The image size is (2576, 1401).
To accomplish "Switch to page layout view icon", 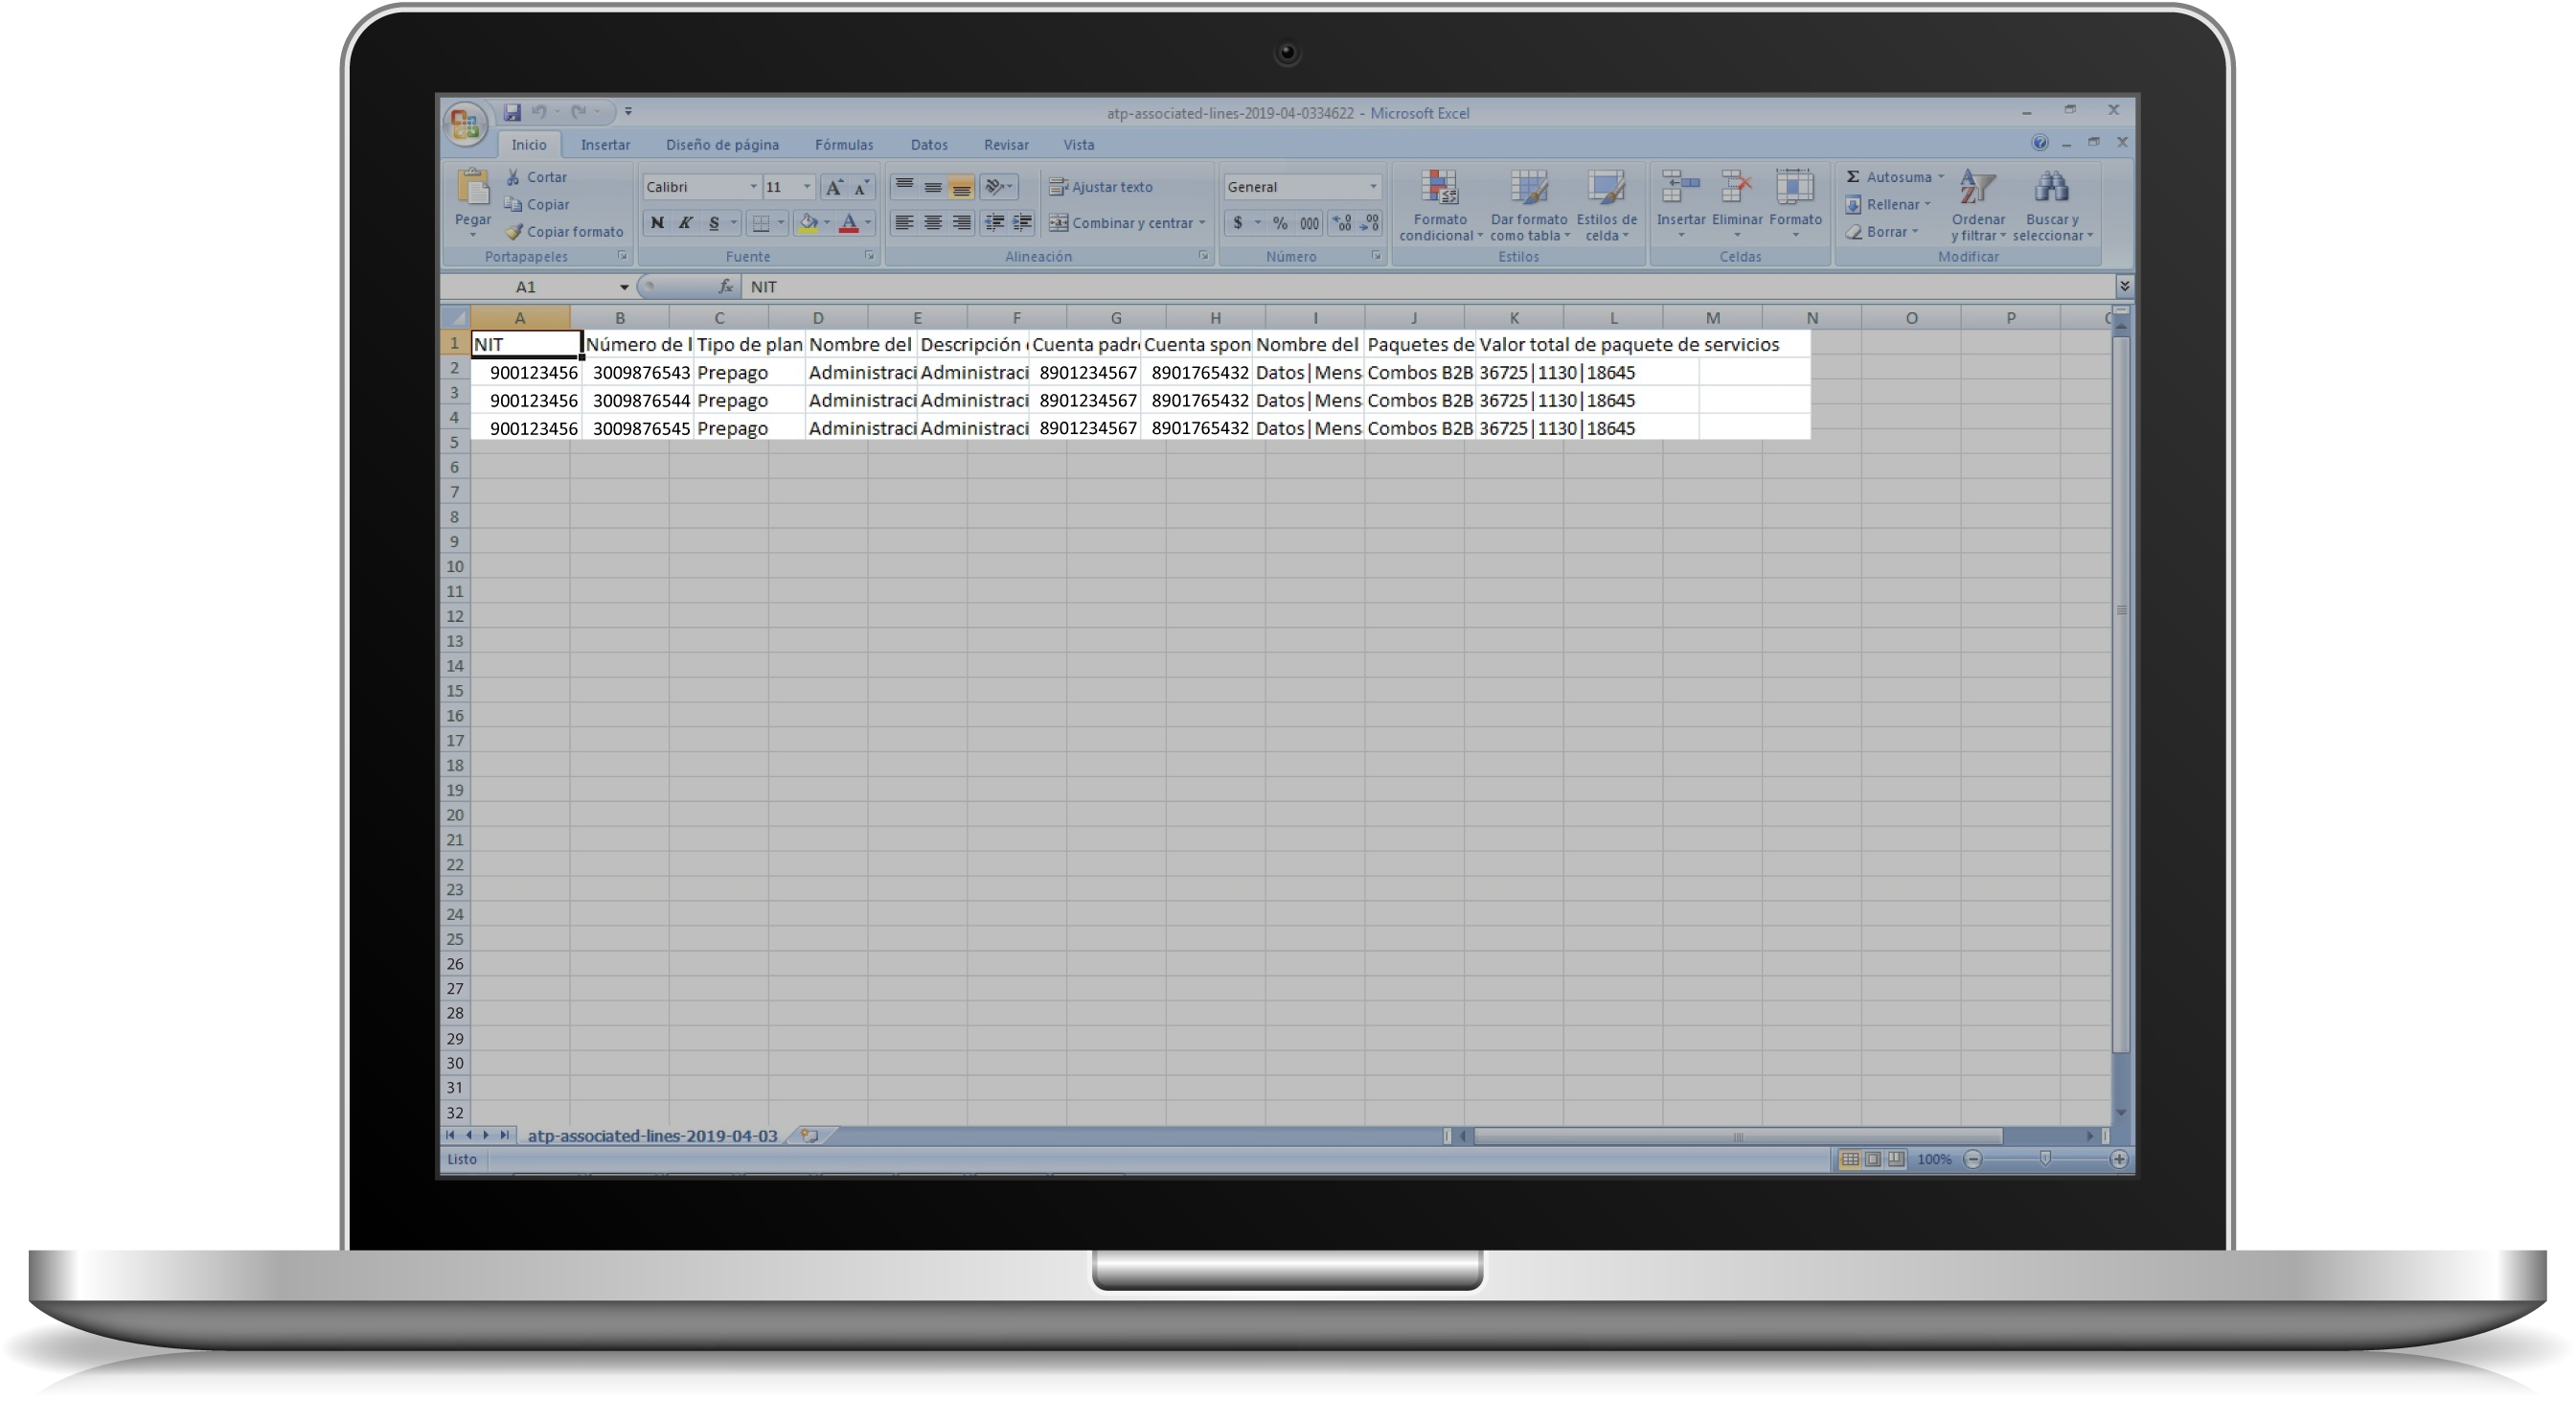I will 1873,1158.
